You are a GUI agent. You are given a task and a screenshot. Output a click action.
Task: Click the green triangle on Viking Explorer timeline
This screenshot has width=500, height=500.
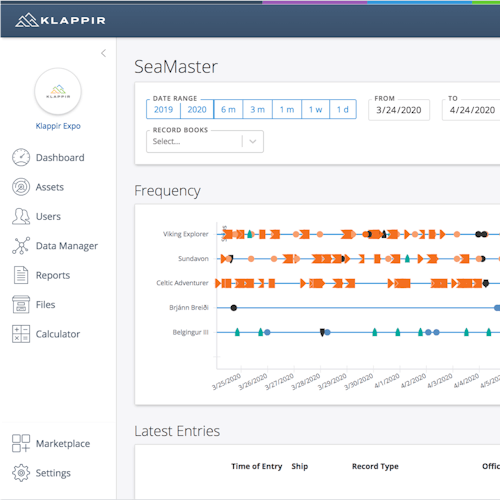[x=250, y=234]
